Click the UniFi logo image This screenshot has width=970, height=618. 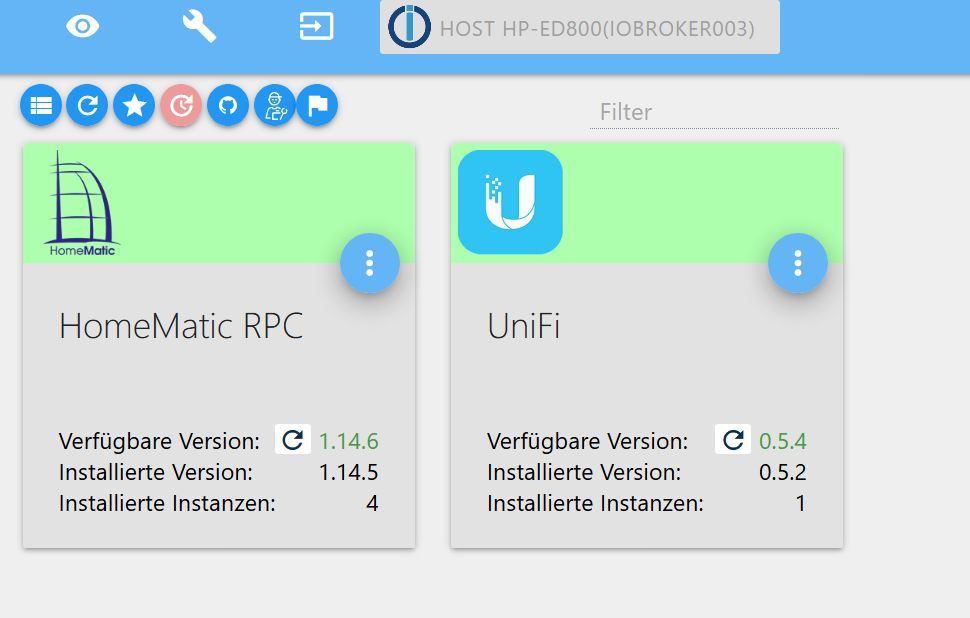point(510,202)
